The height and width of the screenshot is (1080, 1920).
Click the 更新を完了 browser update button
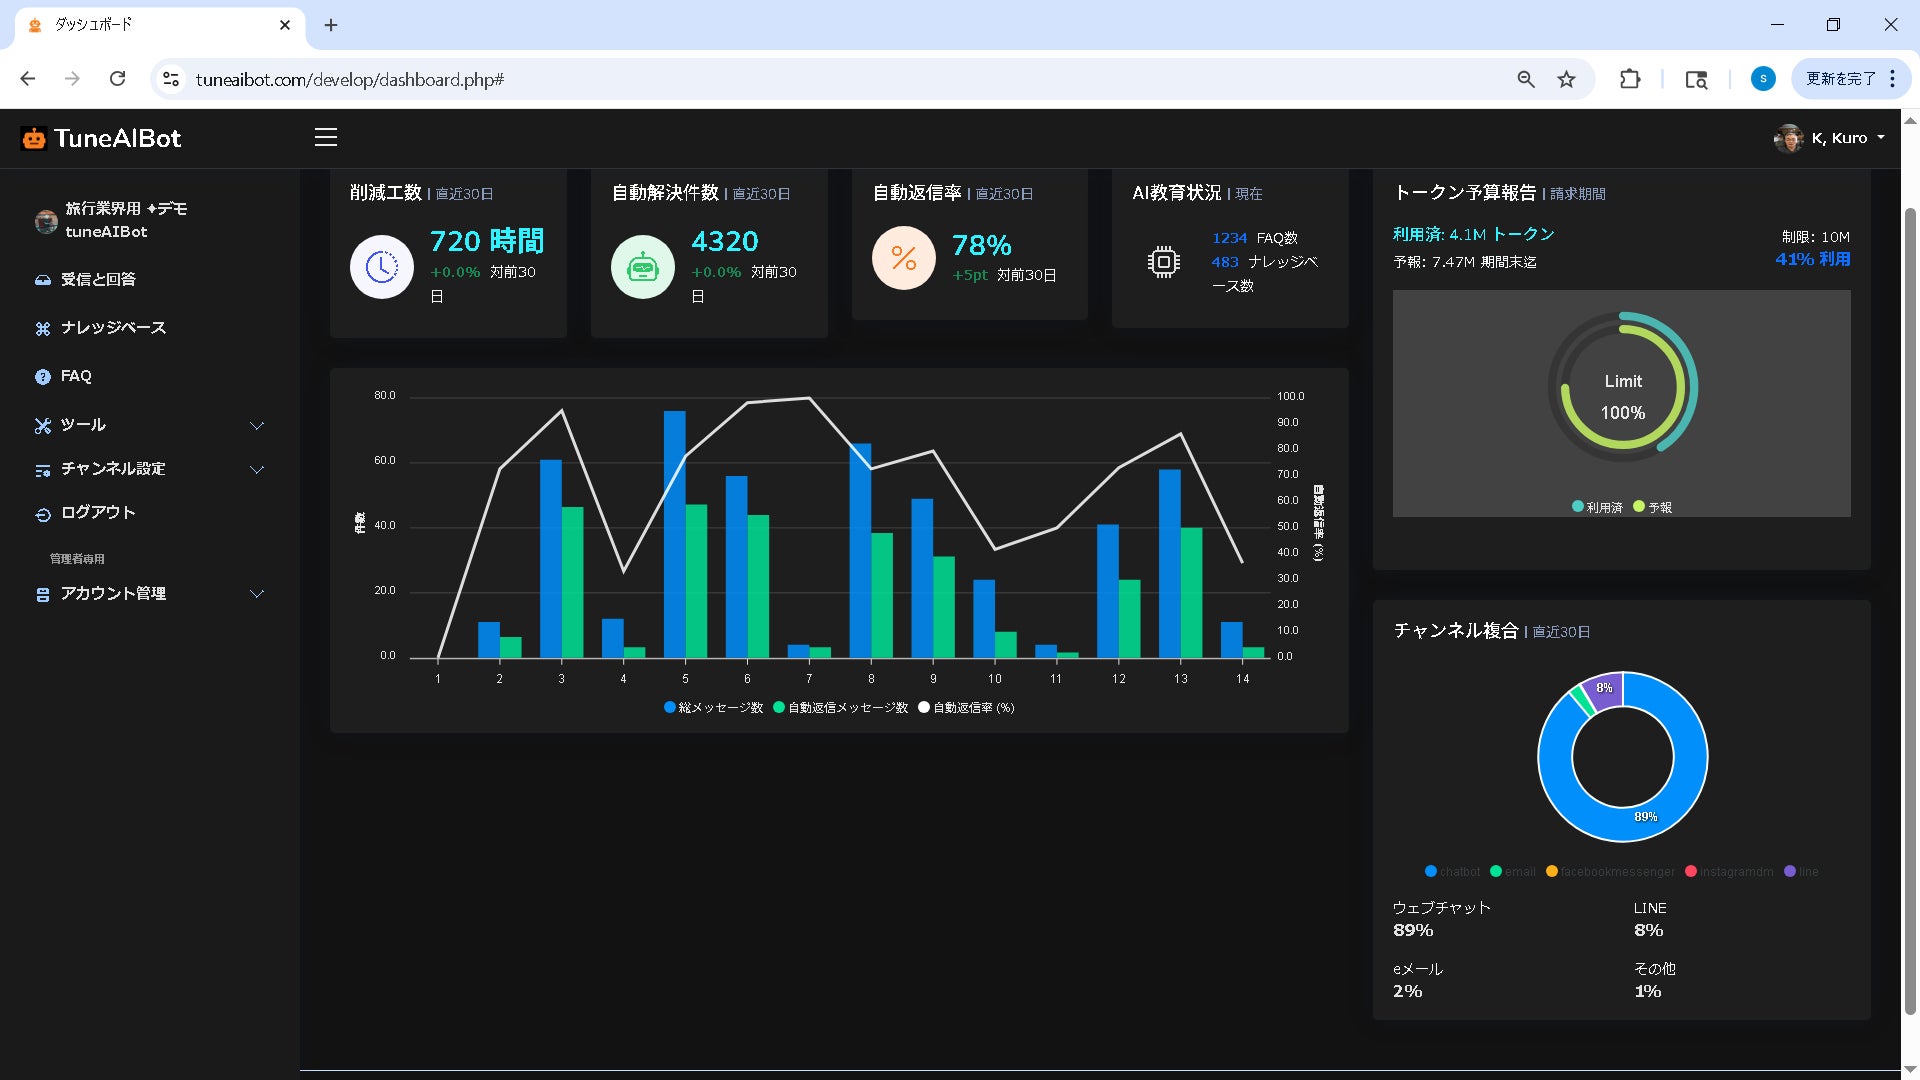(1840, 79)
